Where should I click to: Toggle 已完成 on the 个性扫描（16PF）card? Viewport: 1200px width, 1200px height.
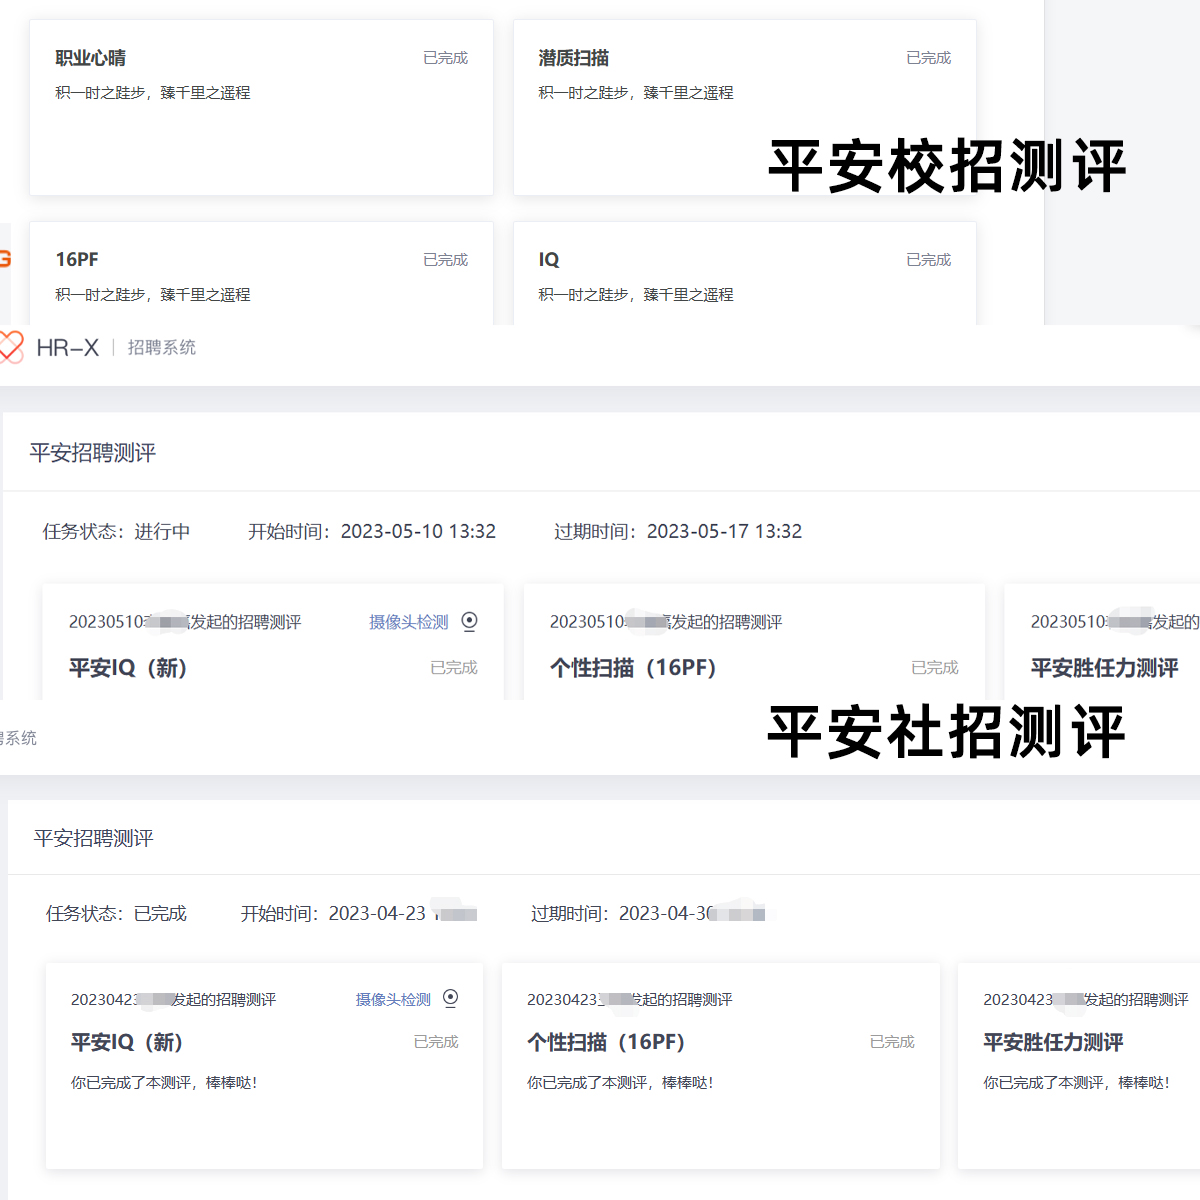click(934, 667)
